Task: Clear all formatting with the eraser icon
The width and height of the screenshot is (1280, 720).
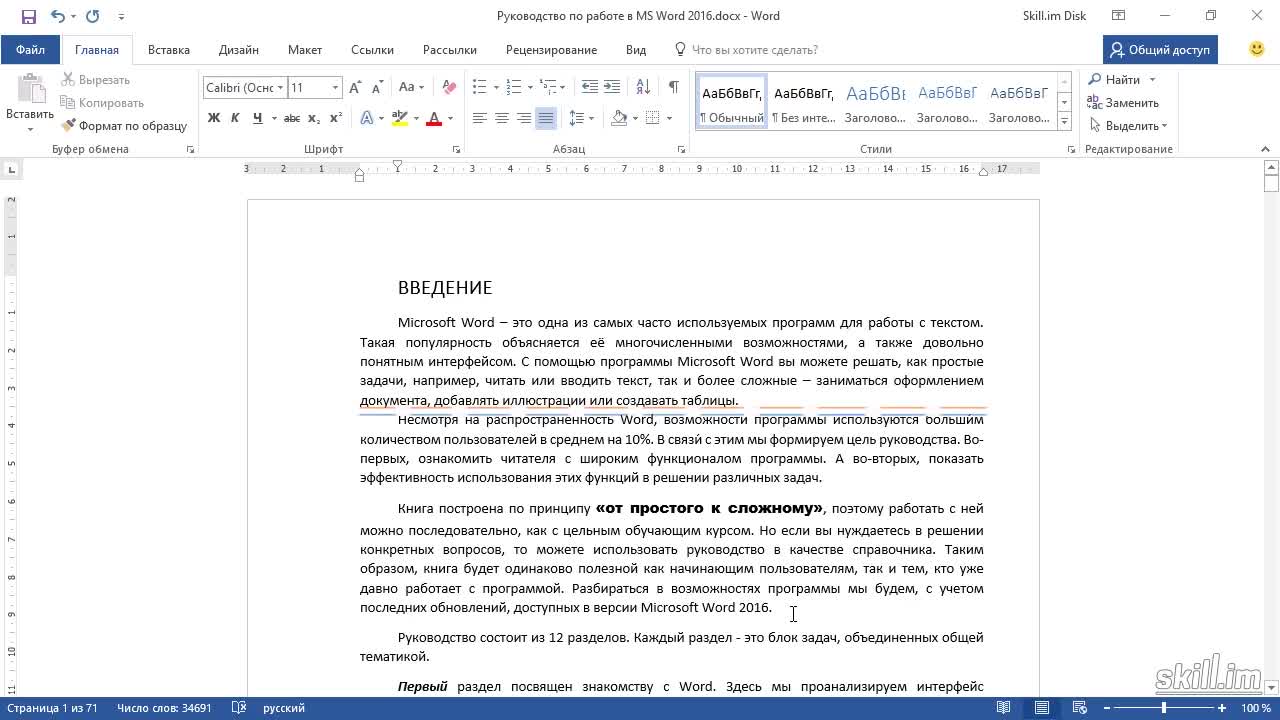Action: click(449, 88)
